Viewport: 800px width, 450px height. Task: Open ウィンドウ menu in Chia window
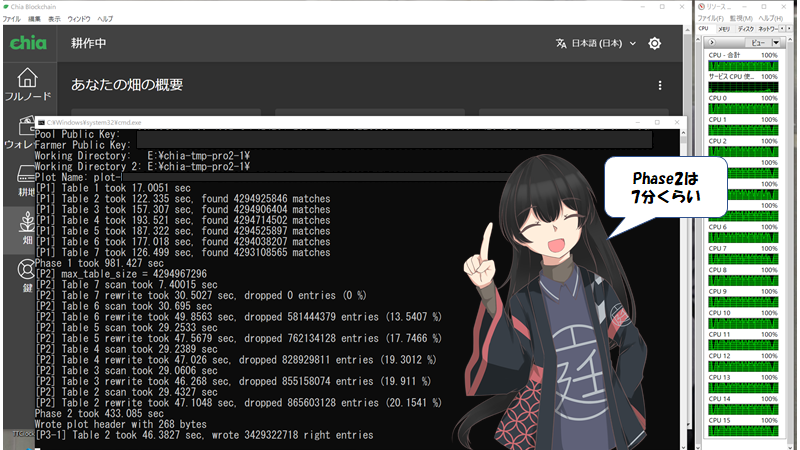point(79,19)
